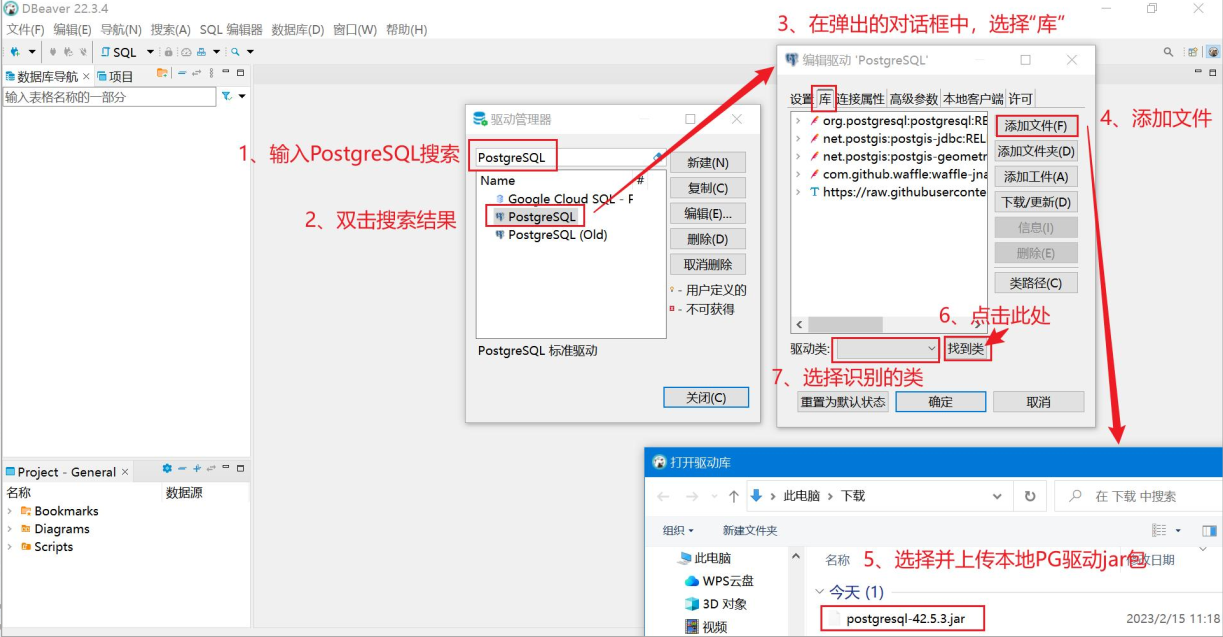Click the orange folder icon above the navigator
This screenshot has height=637, width=1223.
[162, 73]
